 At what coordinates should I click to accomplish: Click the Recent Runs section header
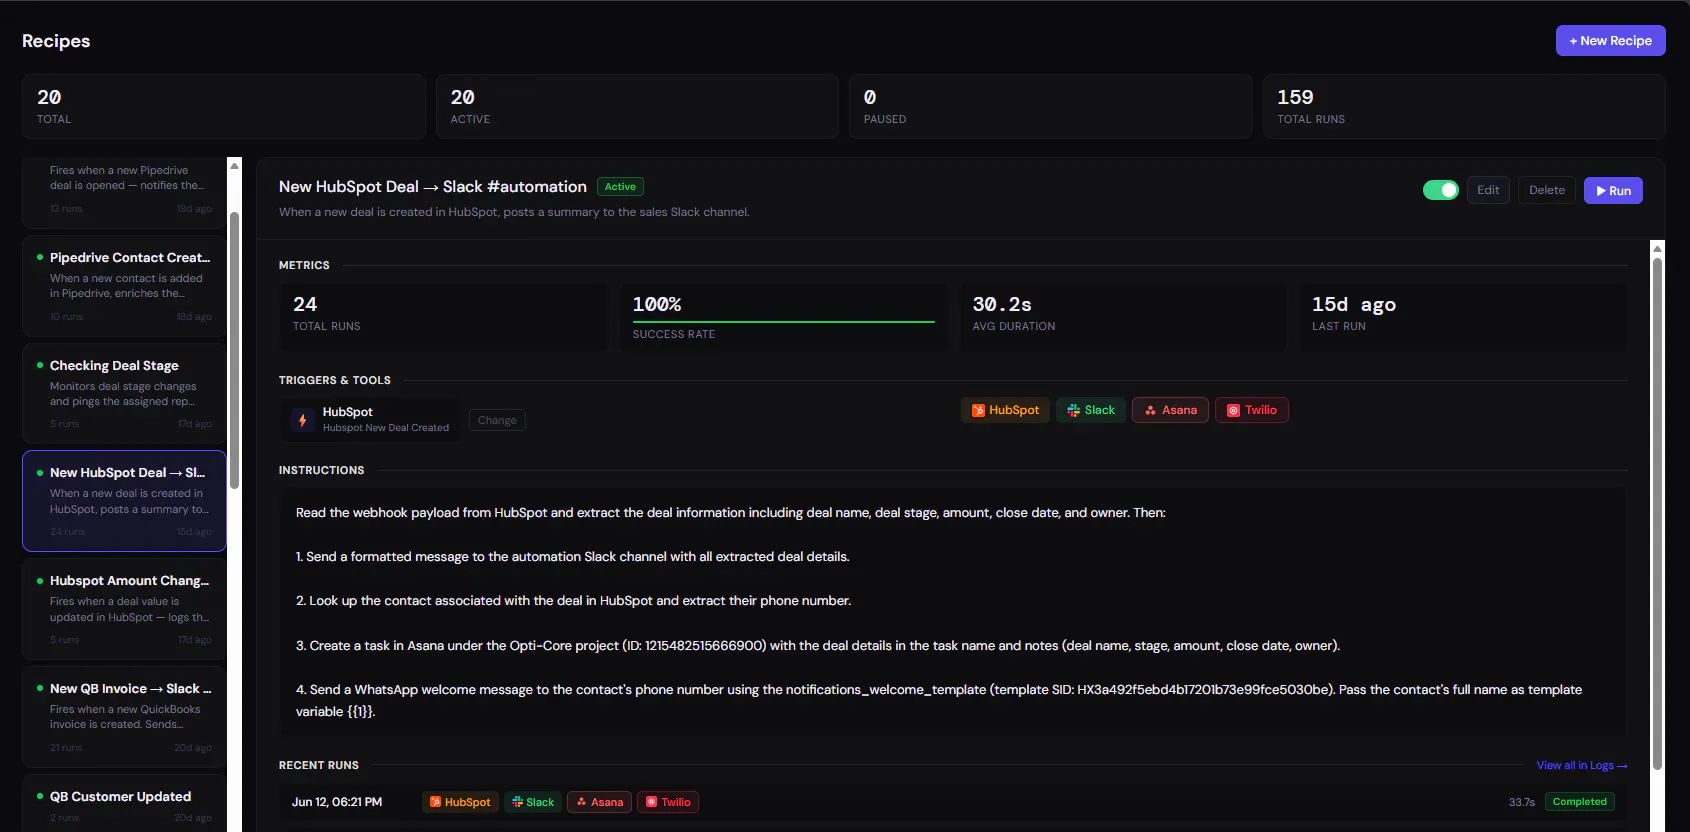[319, 765]
